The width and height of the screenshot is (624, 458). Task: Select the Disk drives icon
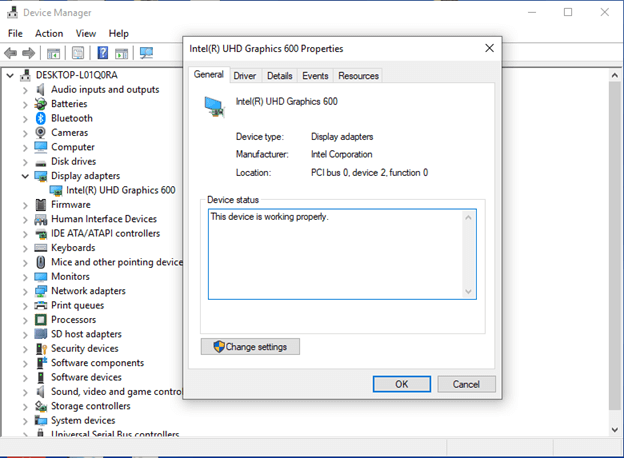[40, 163]
